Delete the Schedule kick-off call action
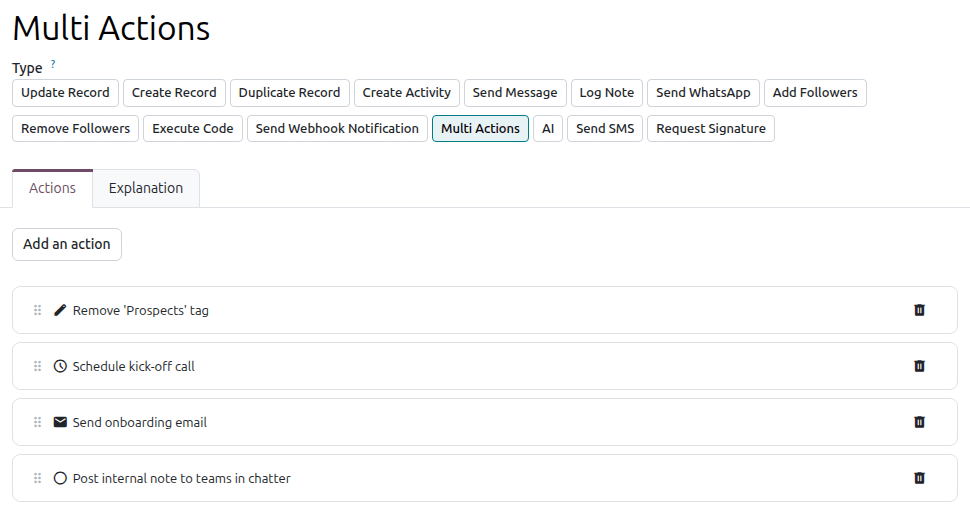 coord(919,366)
